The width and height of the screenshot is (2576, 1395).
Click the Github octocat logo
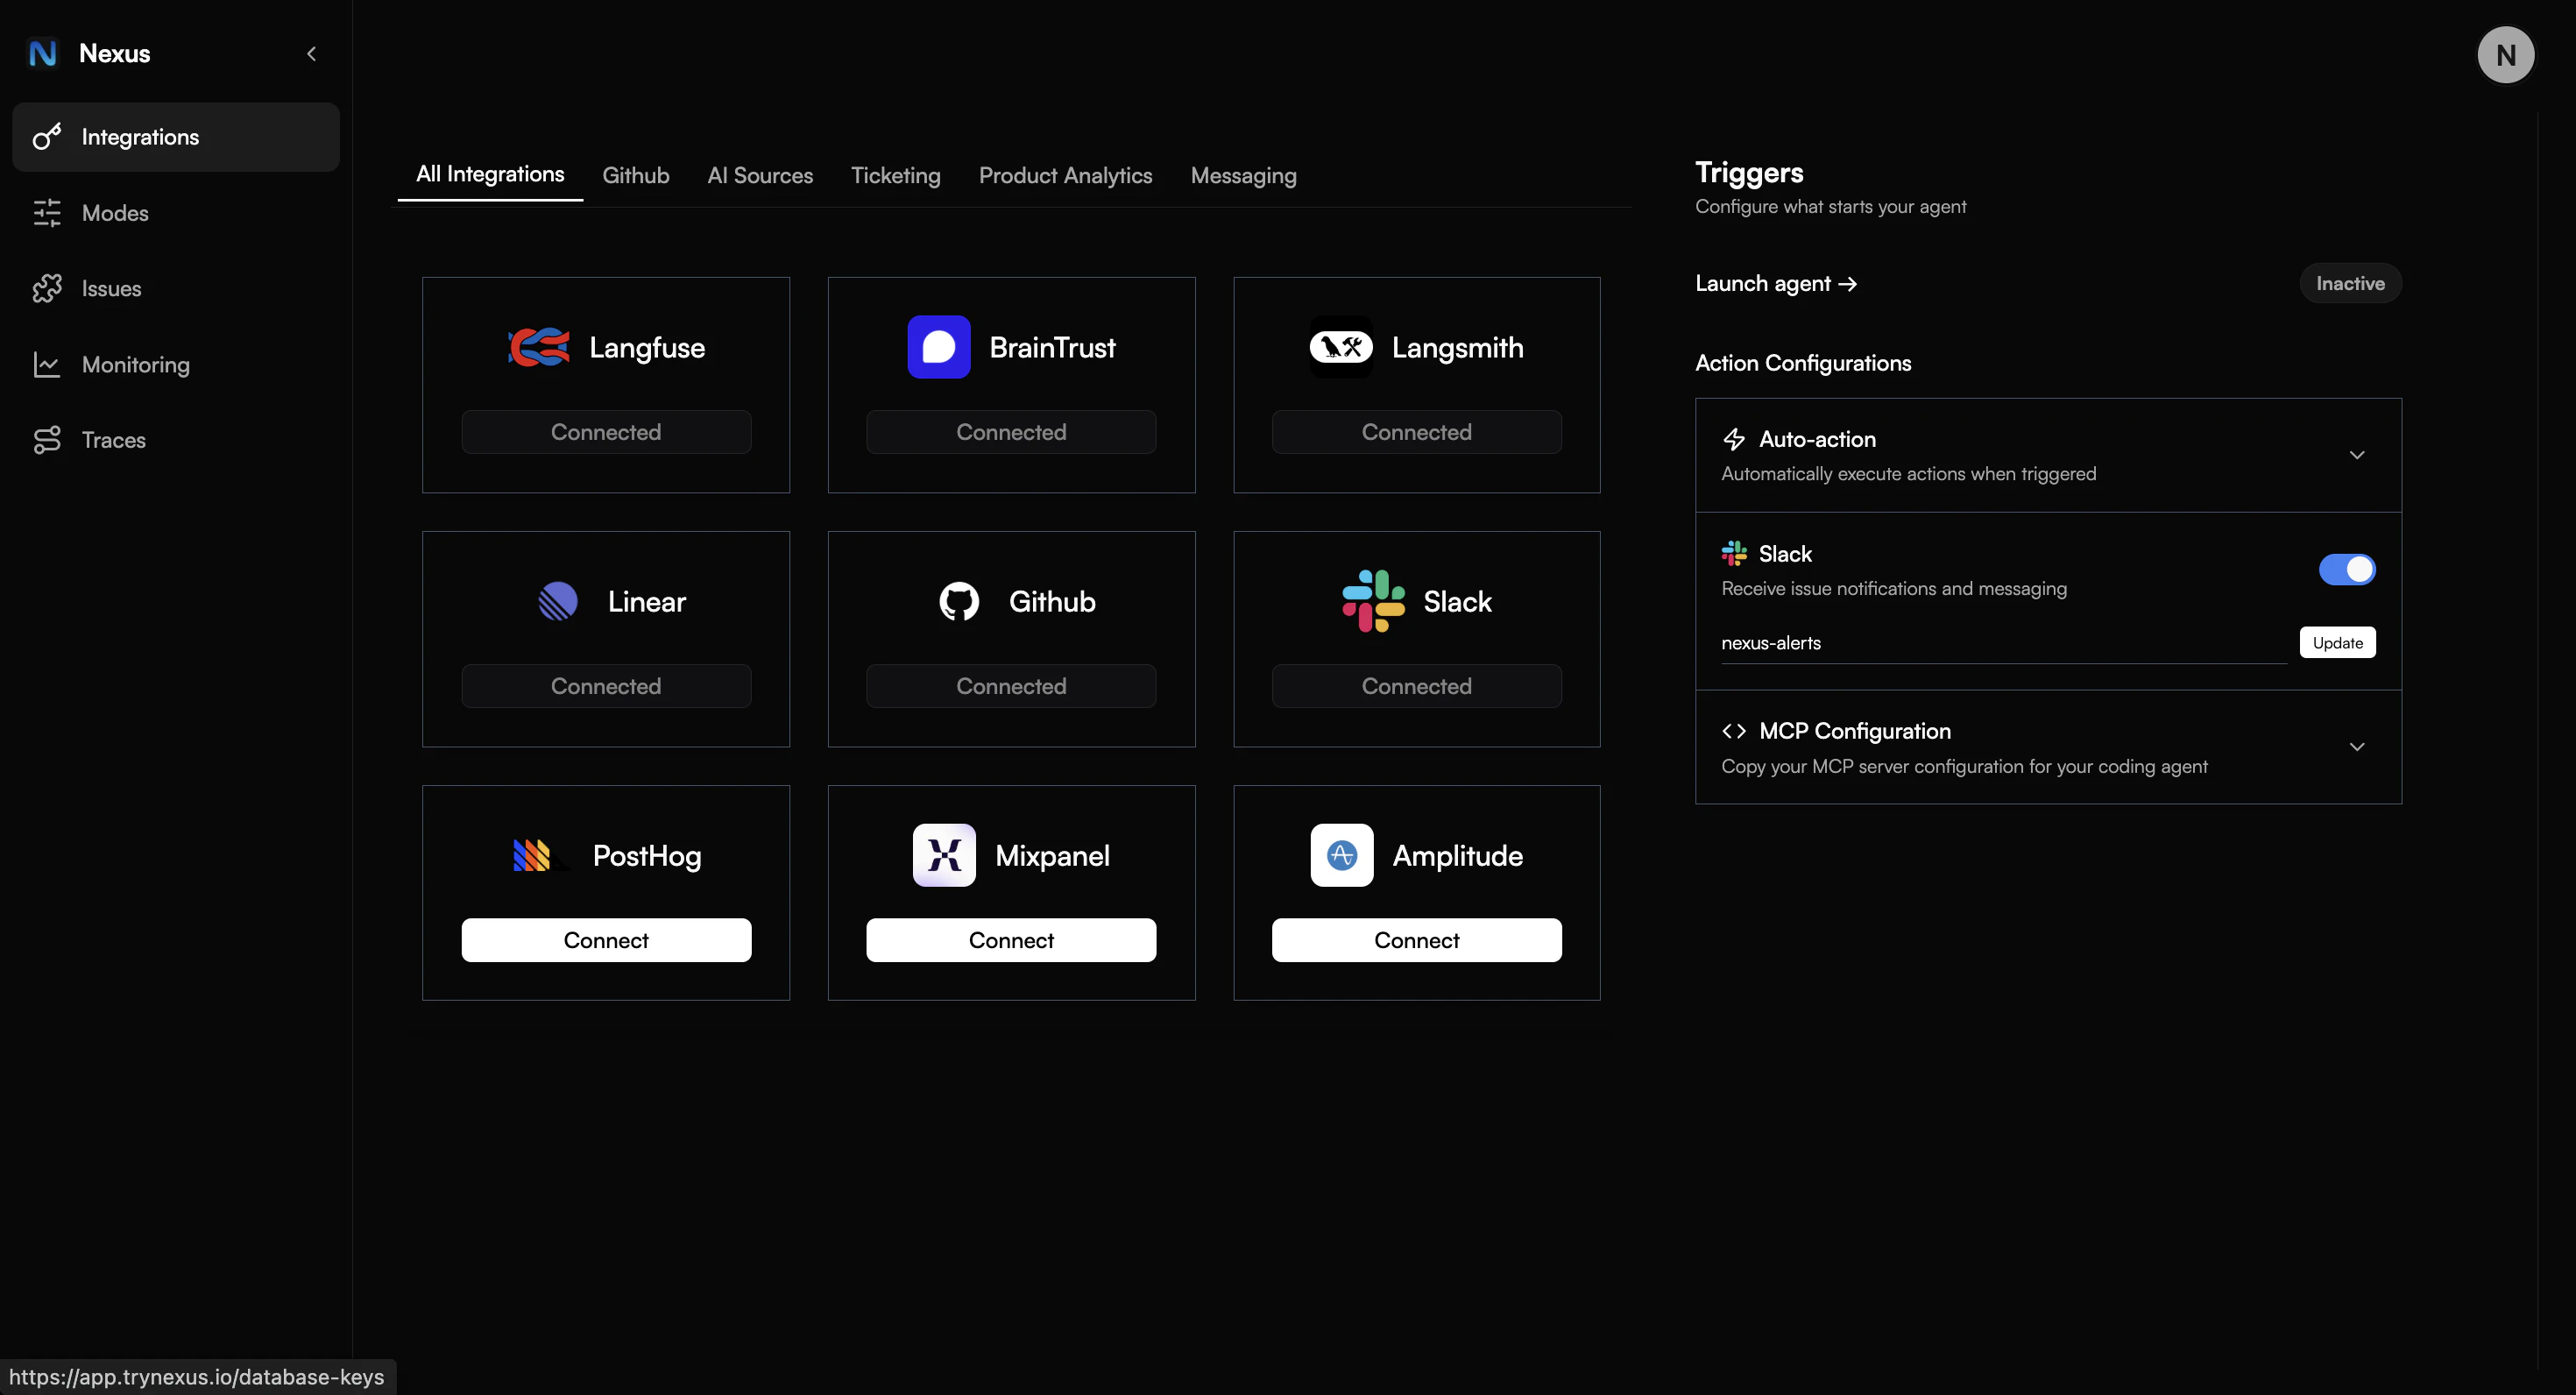(x=959, y=601)
